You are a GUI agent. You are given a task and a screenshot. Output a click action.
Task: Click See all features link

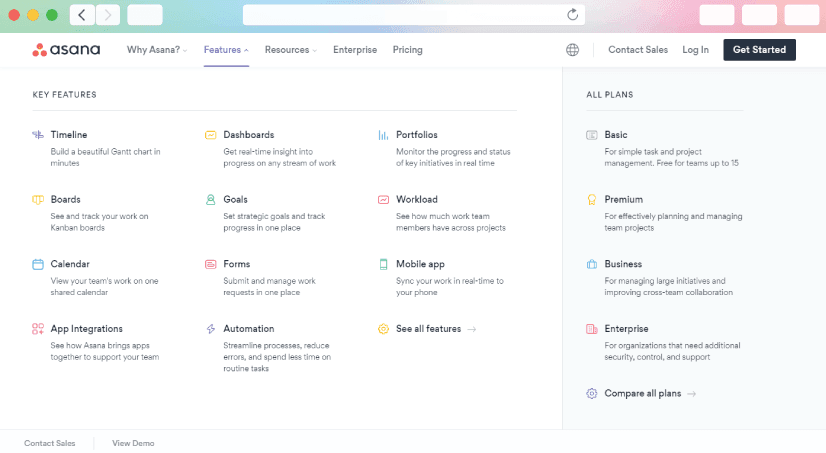click(436, 329)
